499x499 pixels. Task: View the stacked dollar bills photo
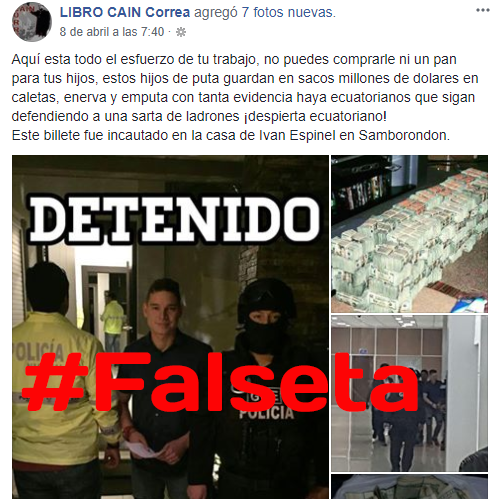click(409, 234)
